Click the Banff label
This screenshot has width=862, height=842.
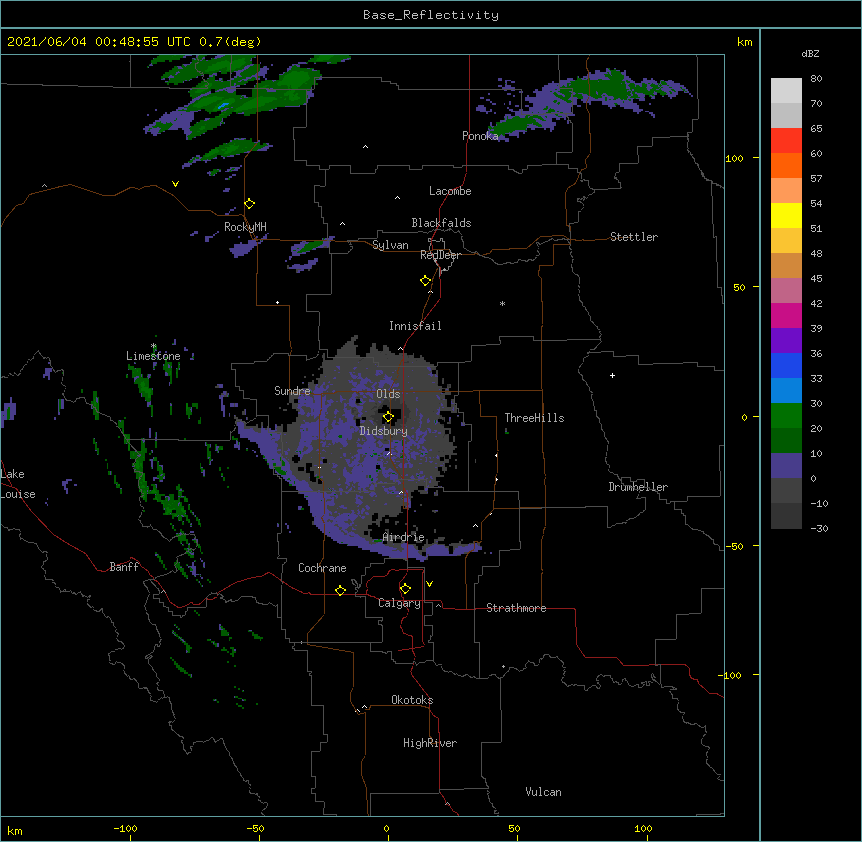124,567
